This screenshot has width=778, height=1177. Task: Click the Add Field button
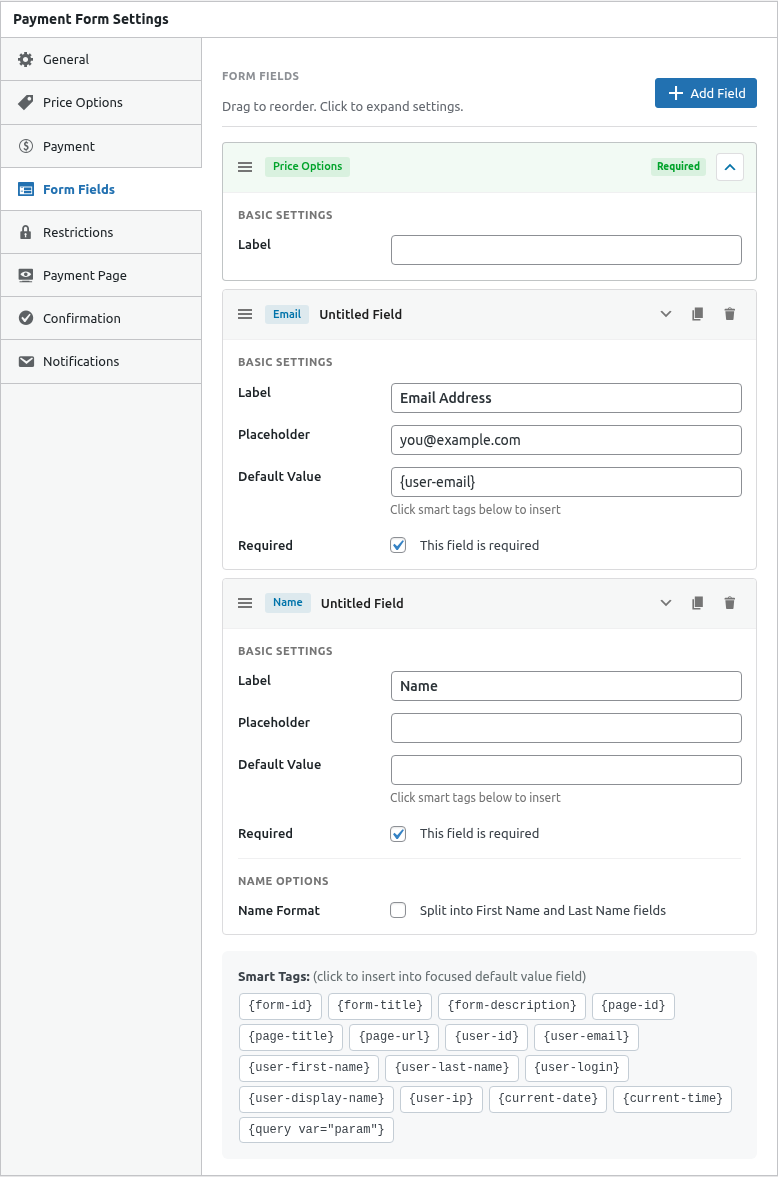pyautogui.click(x=705, y=92)
